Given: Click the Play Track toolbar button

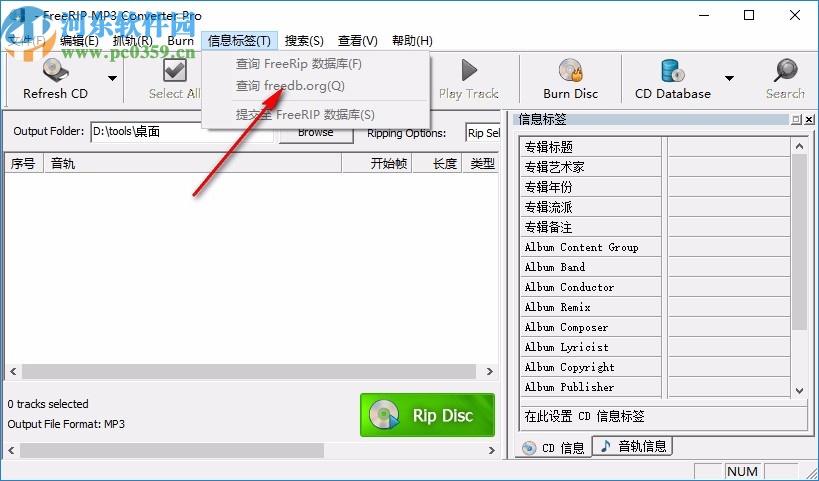Looking at the screenshot, I should pyautogui.click(x=469, y=79).
